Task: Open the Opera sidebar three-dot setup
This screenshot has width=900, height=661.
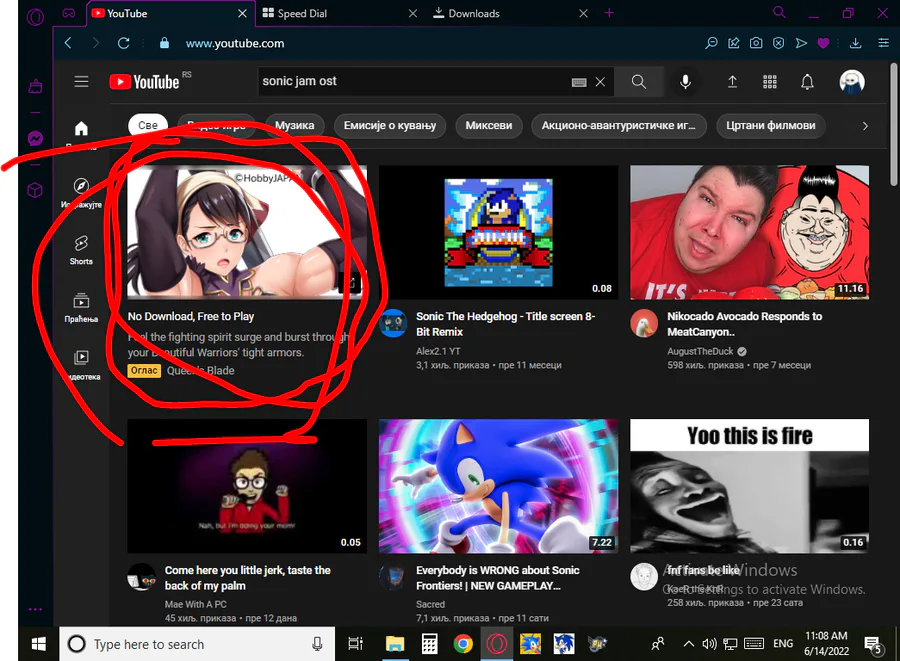Action: 35,609
